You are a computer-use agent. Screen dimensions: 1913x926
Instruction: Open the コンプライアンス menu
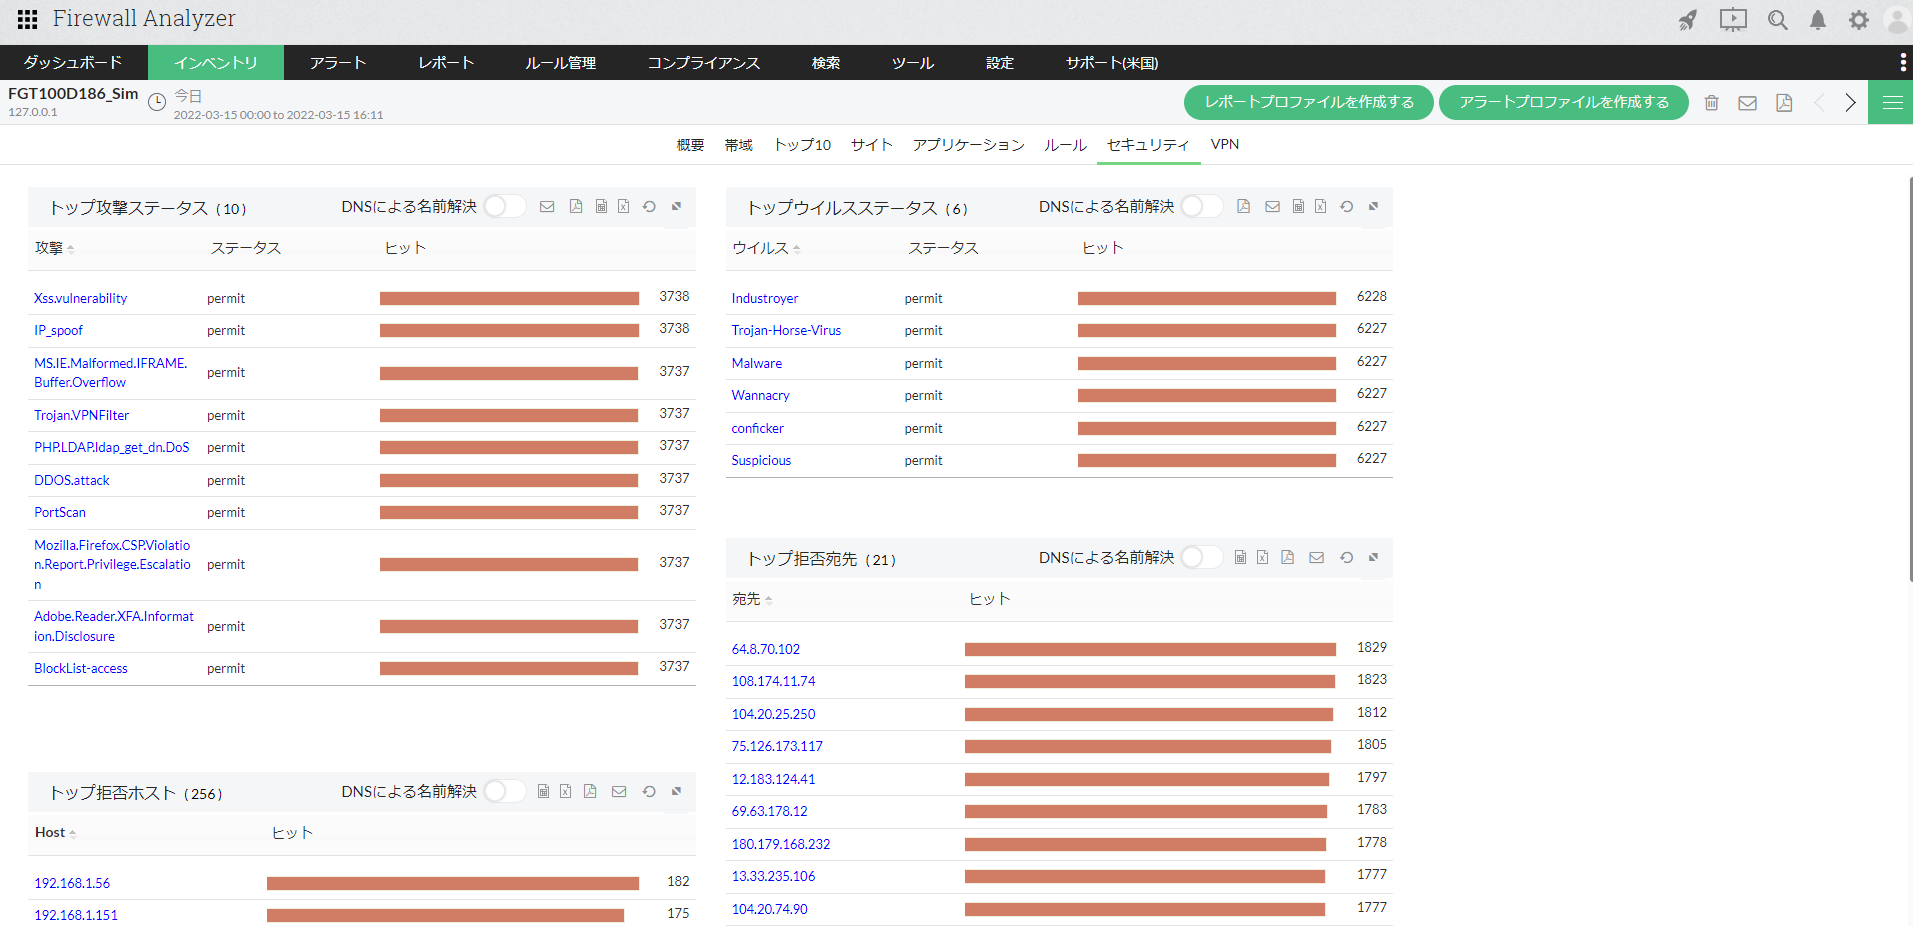click(703, 62)
